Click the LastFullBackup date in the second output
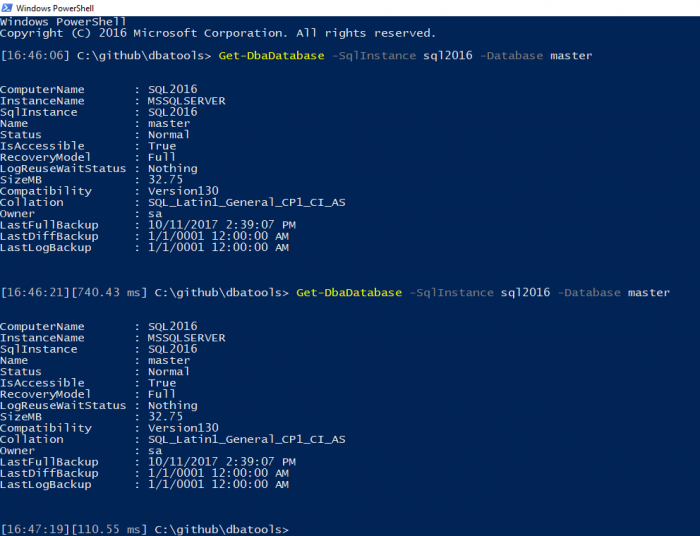Image resolution: width=700 pixels, height=536 pixels. pos(222,462)
